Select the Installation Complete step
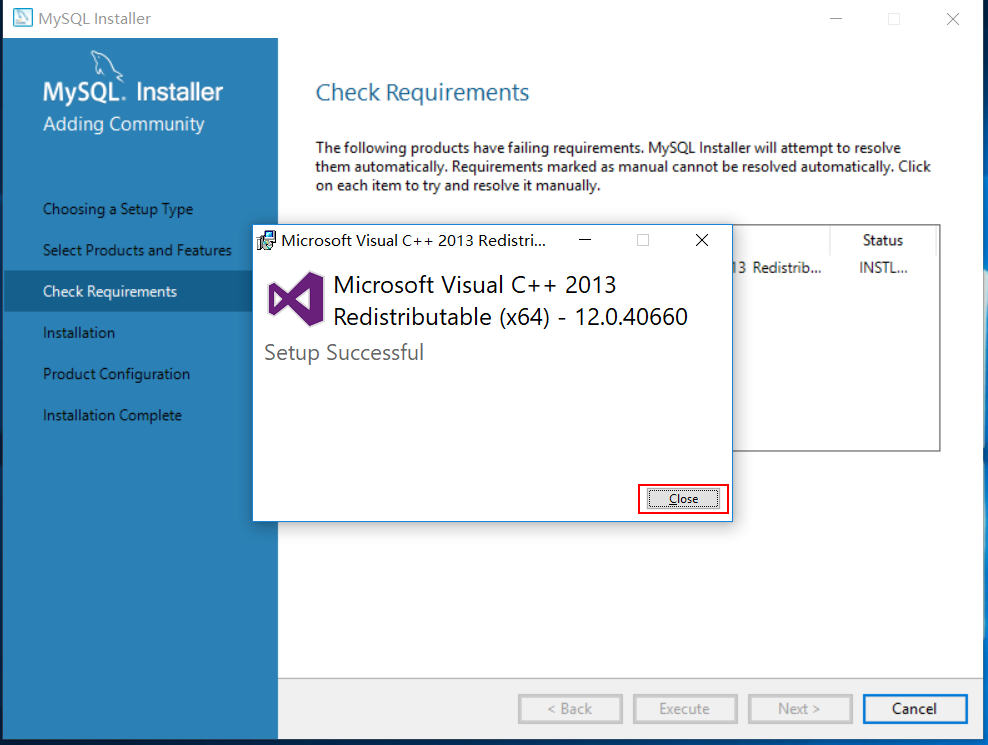 (x=112, y=415)
